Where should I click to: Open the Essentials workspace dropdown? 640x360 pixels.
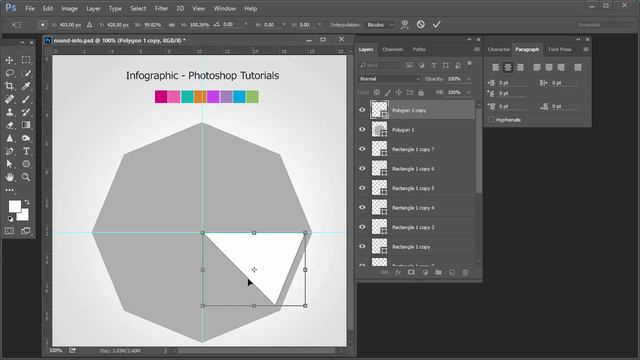(x=604, y=25)
